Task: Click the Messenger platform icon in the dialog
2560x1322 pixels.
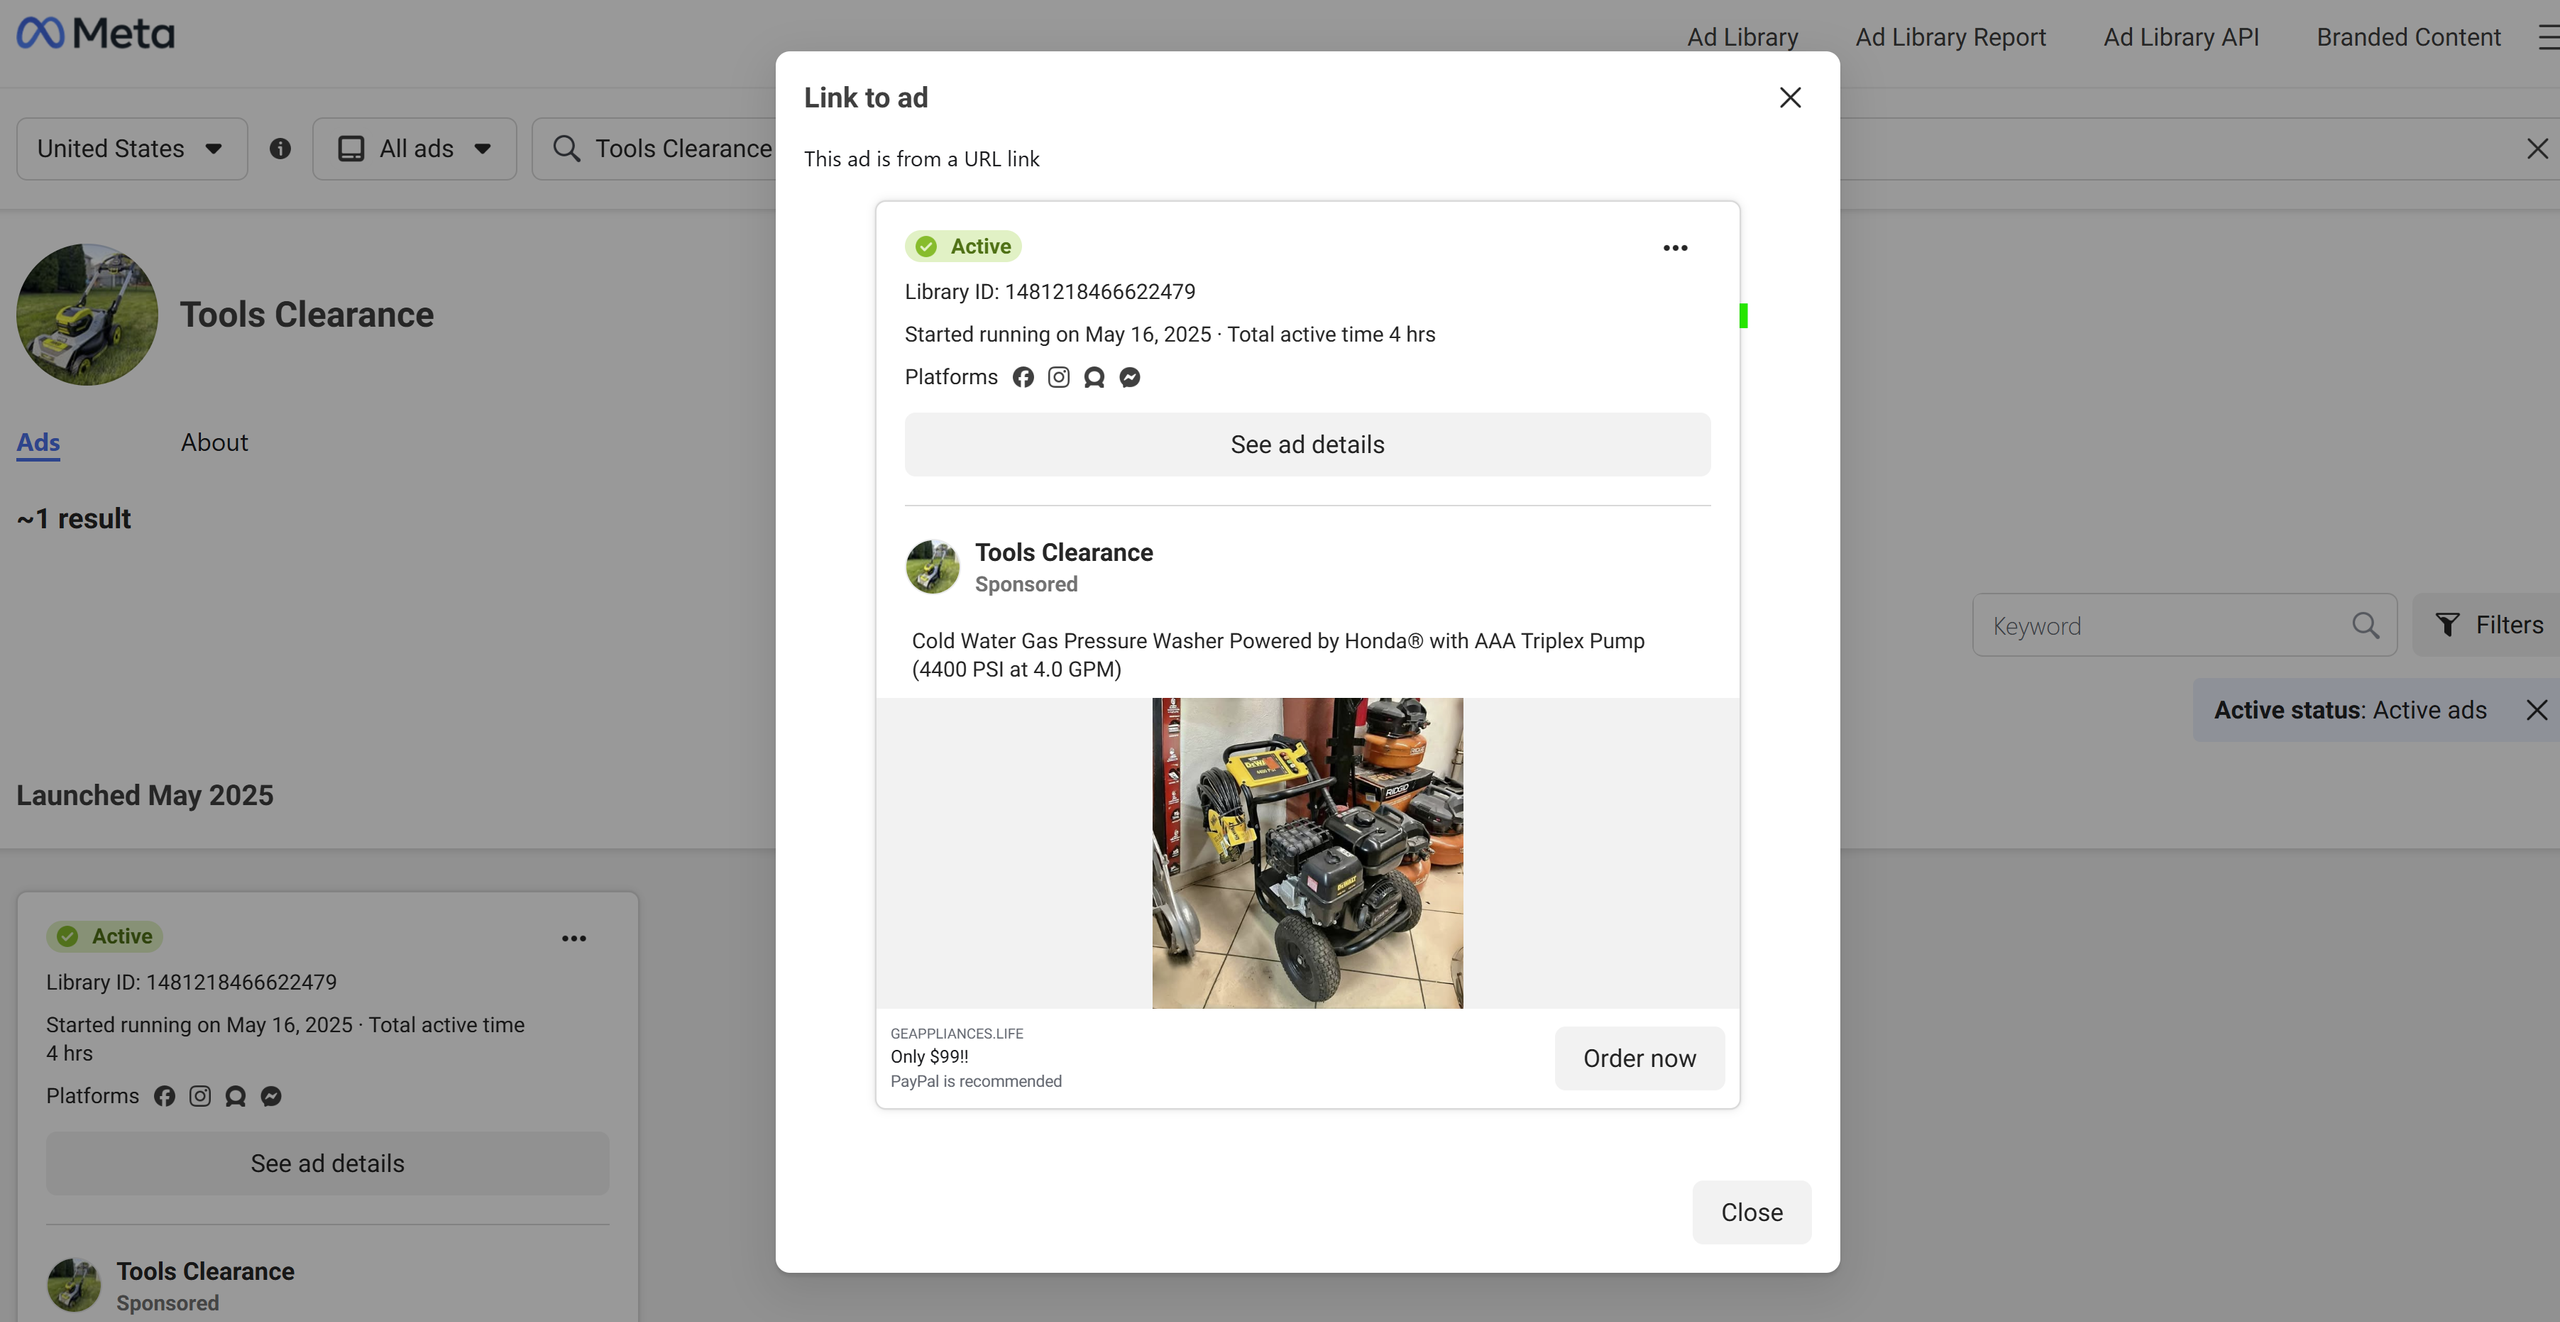Action: 1130,377
